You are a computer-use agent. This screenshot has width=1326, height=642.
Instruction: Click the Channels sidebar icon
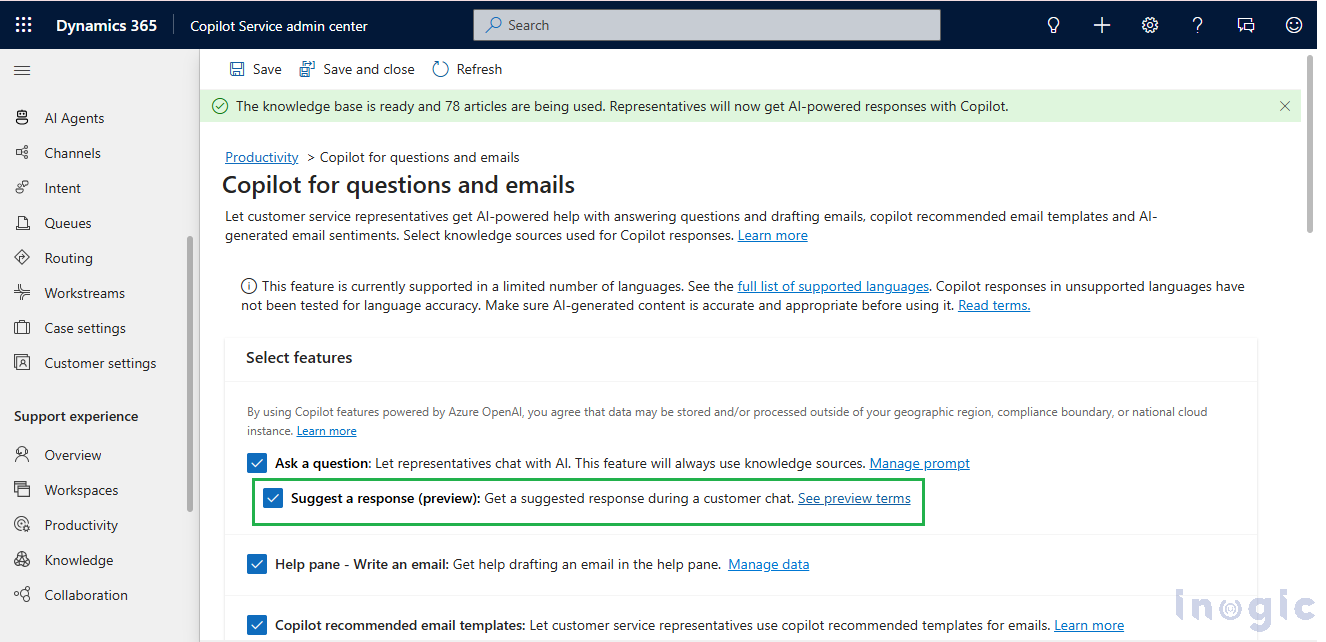[22, 153]
